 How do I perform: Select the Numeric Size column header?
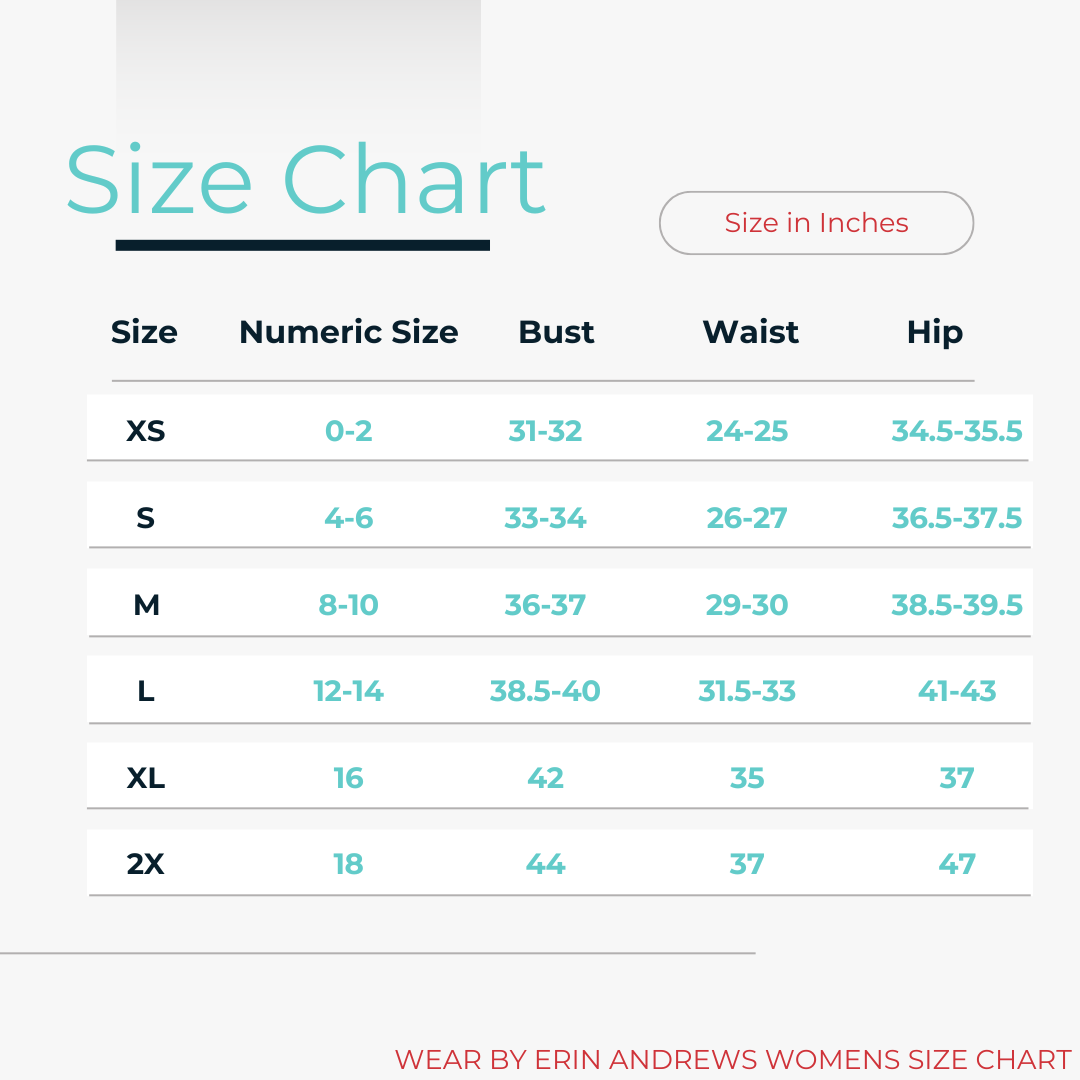pos(348,332)
